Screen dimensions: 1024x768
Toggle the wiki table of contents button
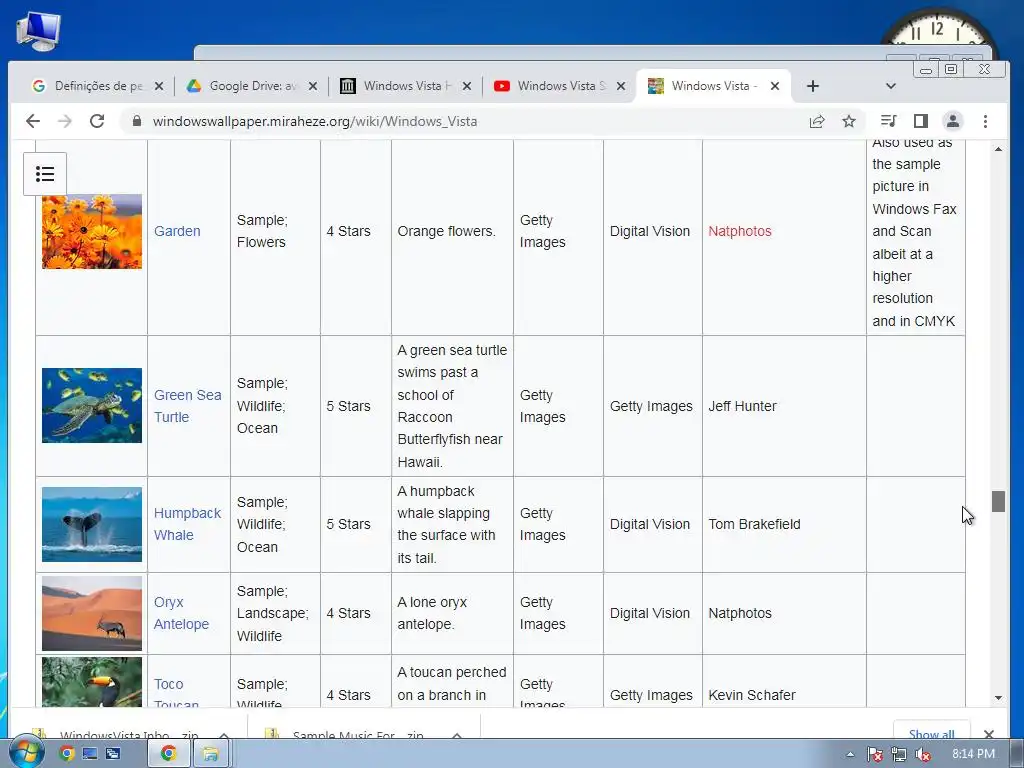coord(45,174)
